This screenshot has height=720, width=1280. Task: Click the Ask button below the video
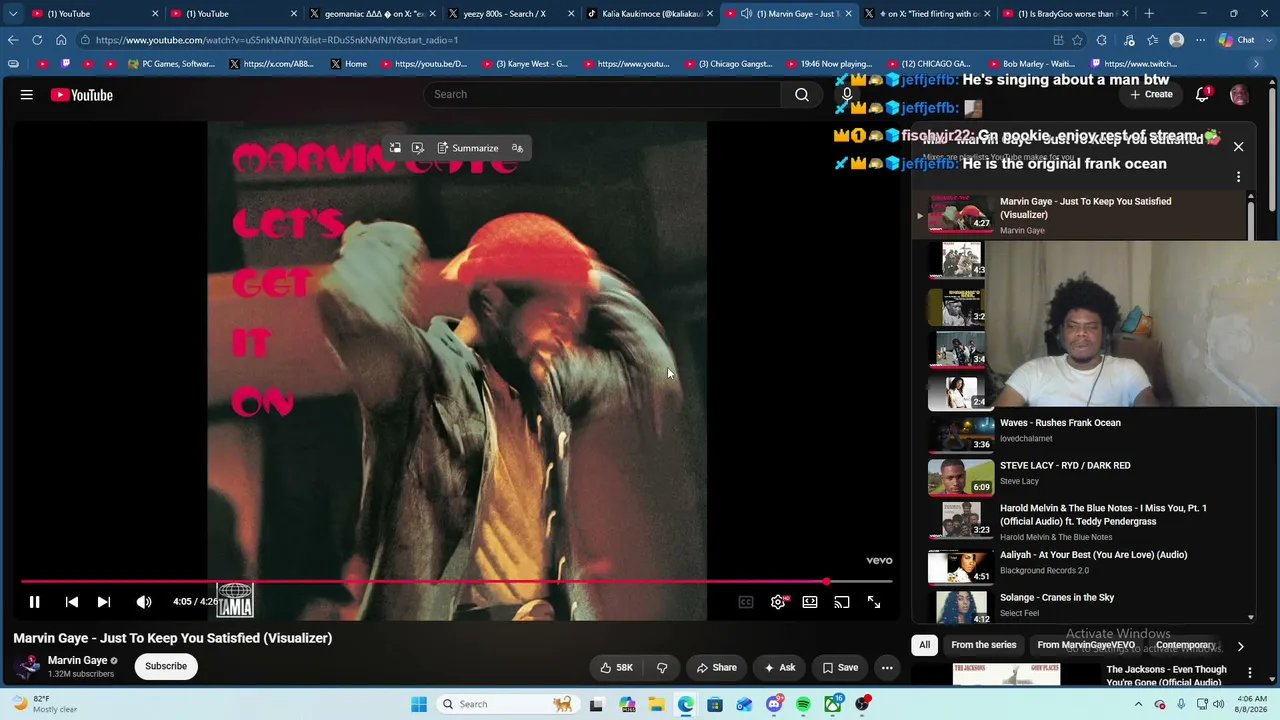[780, 668]
